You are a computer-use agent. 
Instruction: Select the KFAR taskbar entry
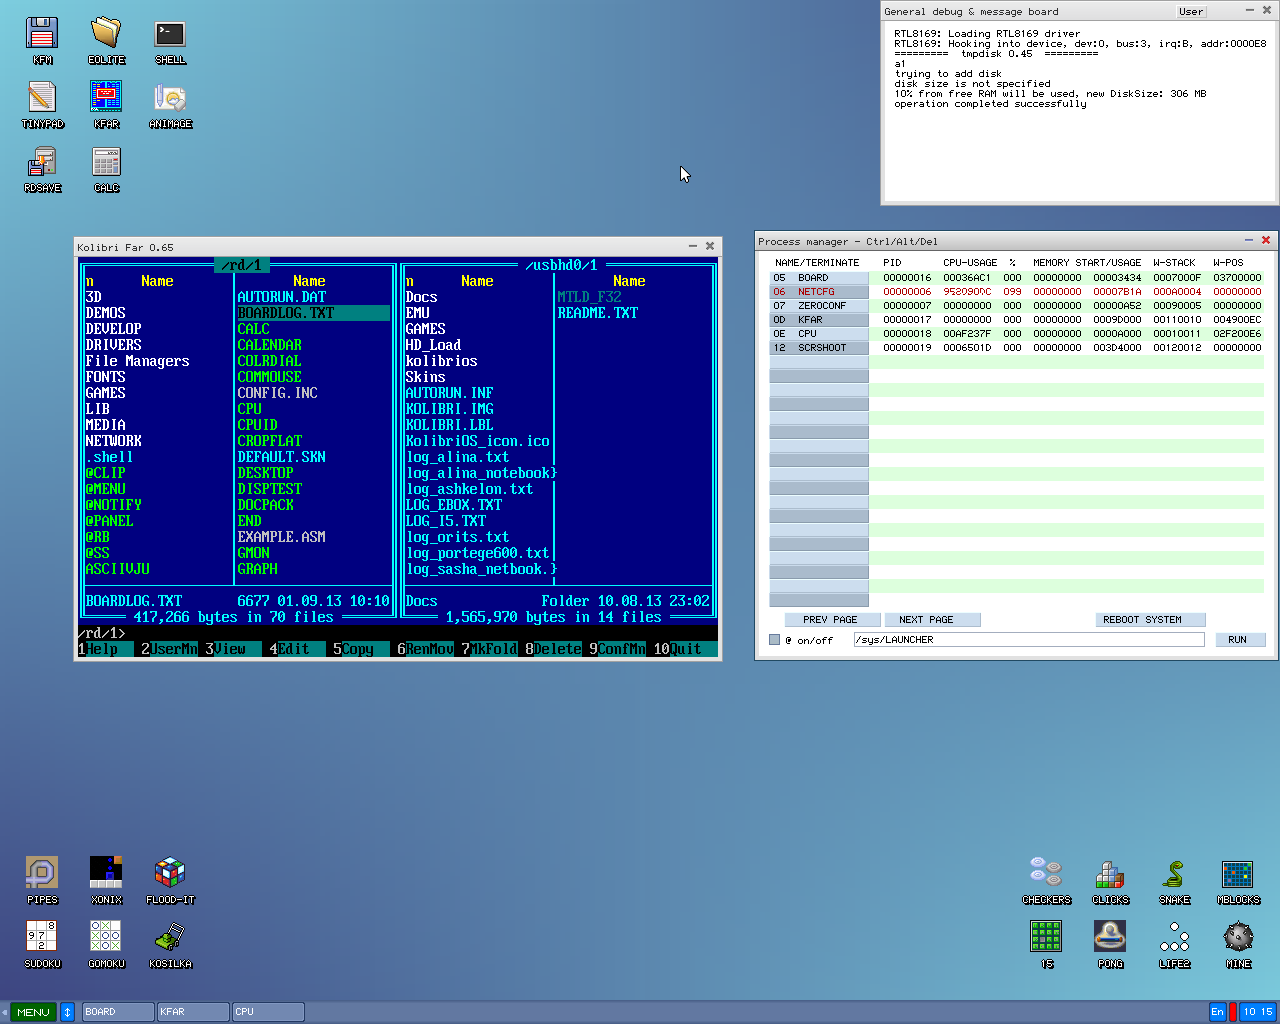point(193,1012)
